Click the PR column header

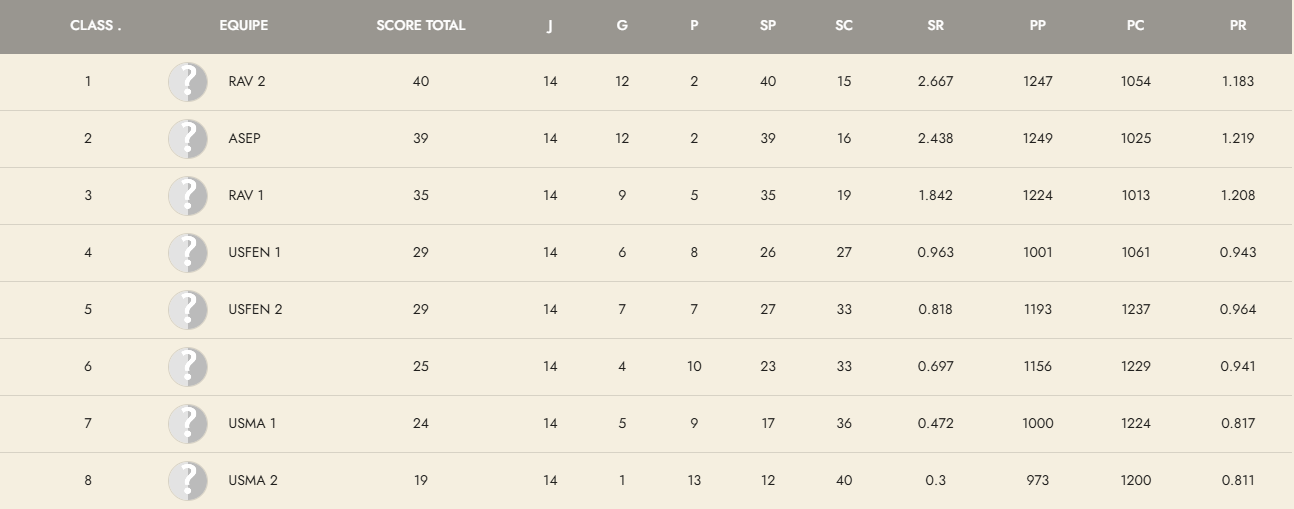tap(1238, 26)
